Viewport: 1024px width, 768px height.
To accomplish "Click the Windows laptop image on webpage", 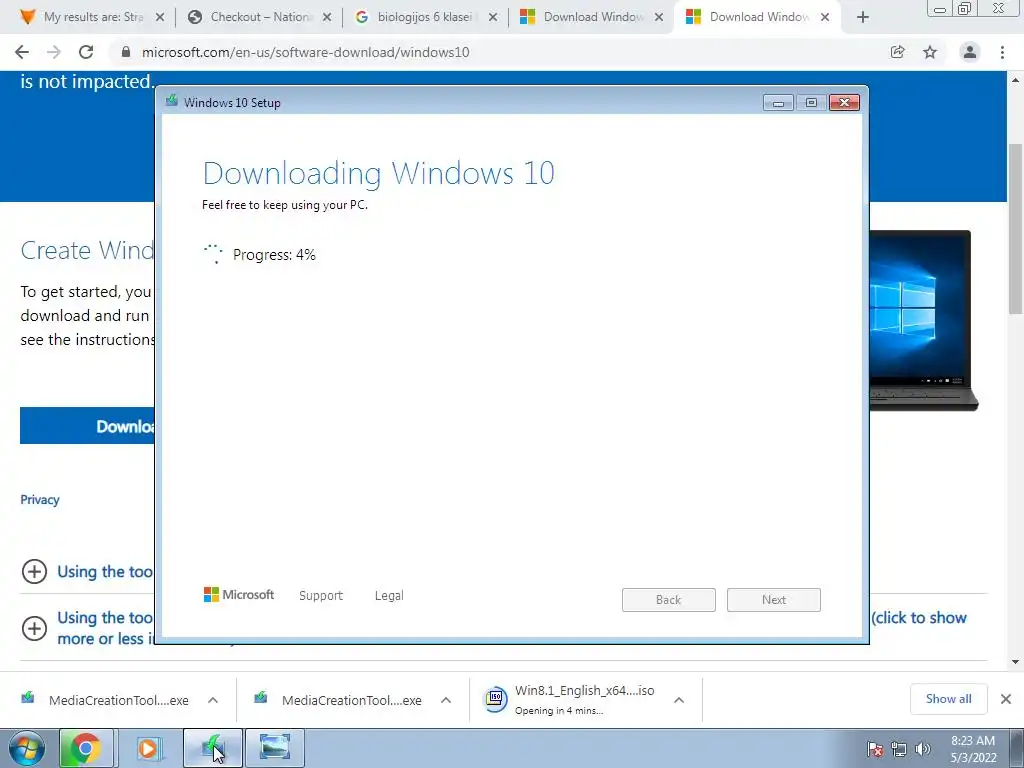I will tap(923, 320).
